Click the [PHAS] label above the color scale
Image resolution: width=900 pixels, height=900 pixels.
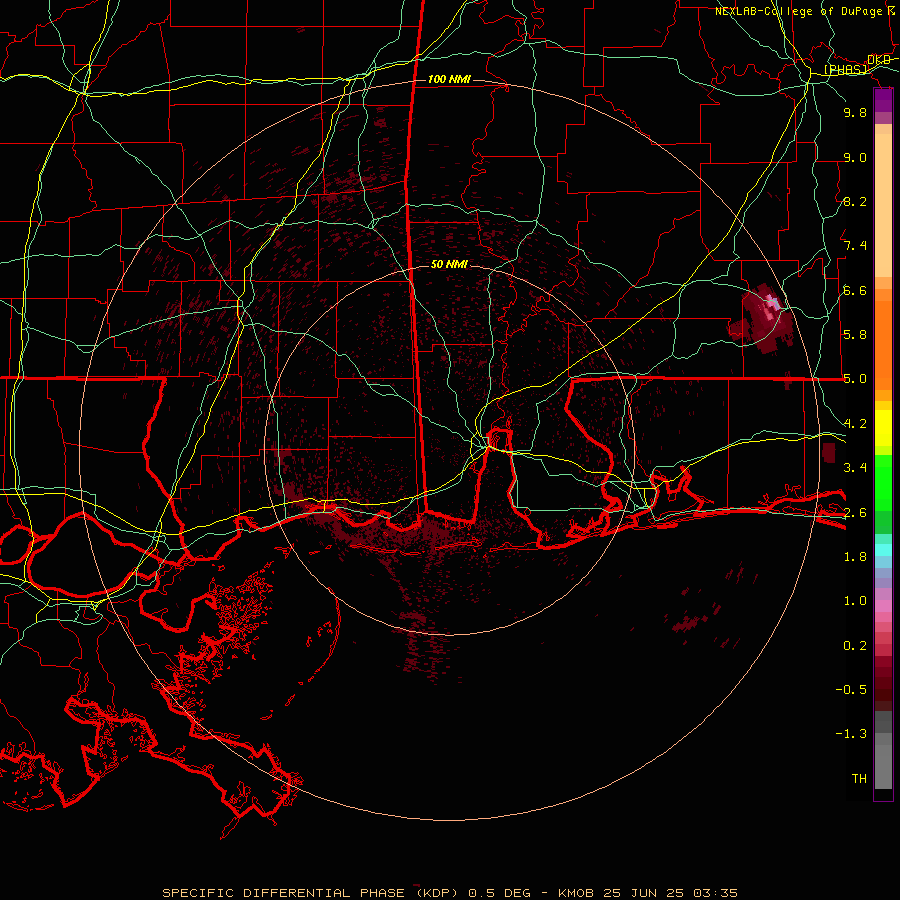pyautogui.click(x=845, y=69)
